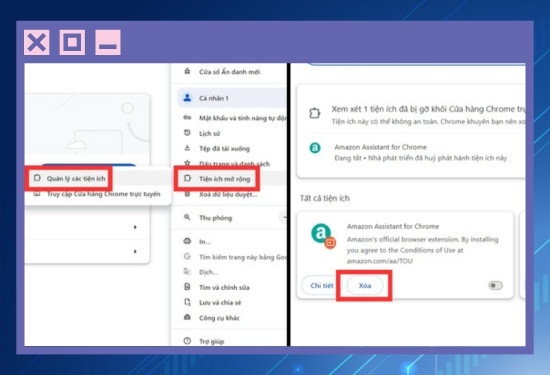Click the help circle icon beside 'Trợ giúp'
The image size is (550, 375).
[x=187, y=341]
